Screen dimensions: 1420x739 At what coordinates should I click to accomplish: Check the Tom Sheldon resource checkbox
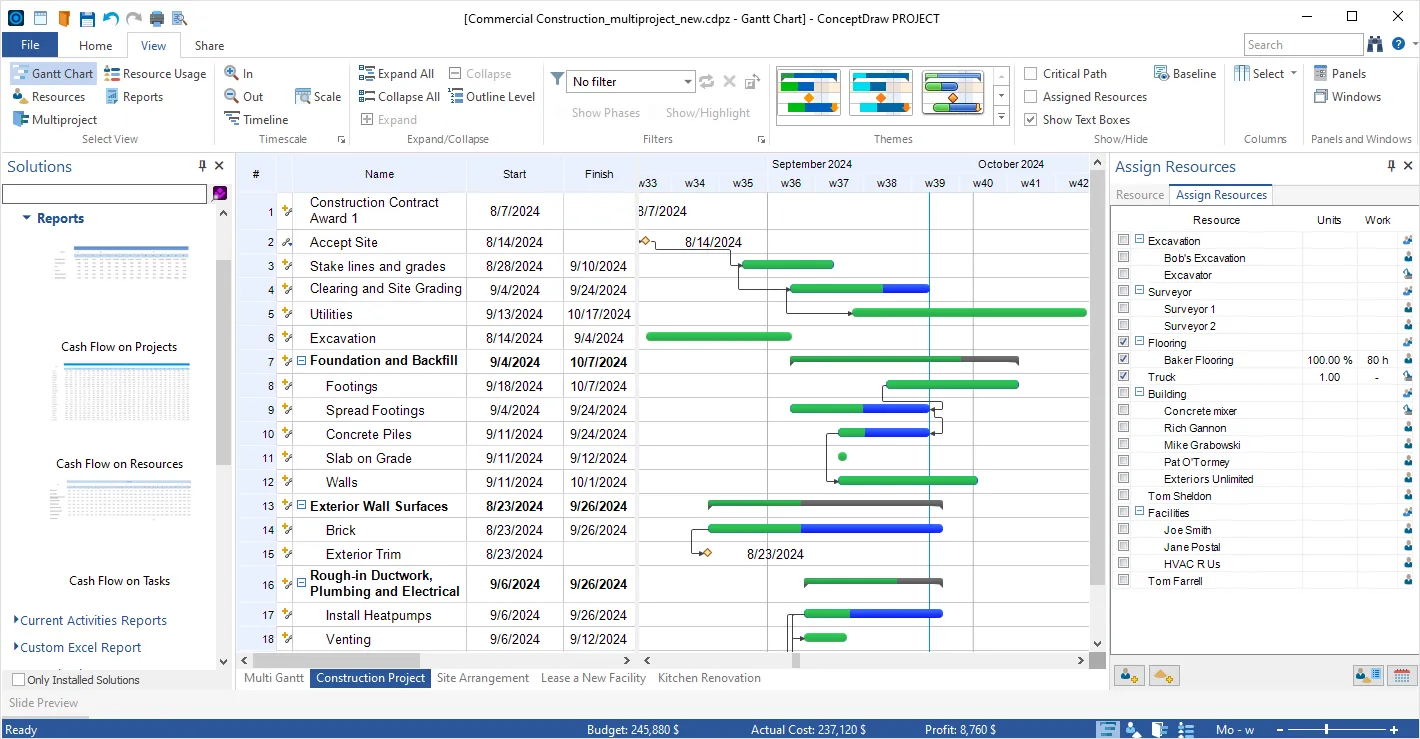[1124, 496]
